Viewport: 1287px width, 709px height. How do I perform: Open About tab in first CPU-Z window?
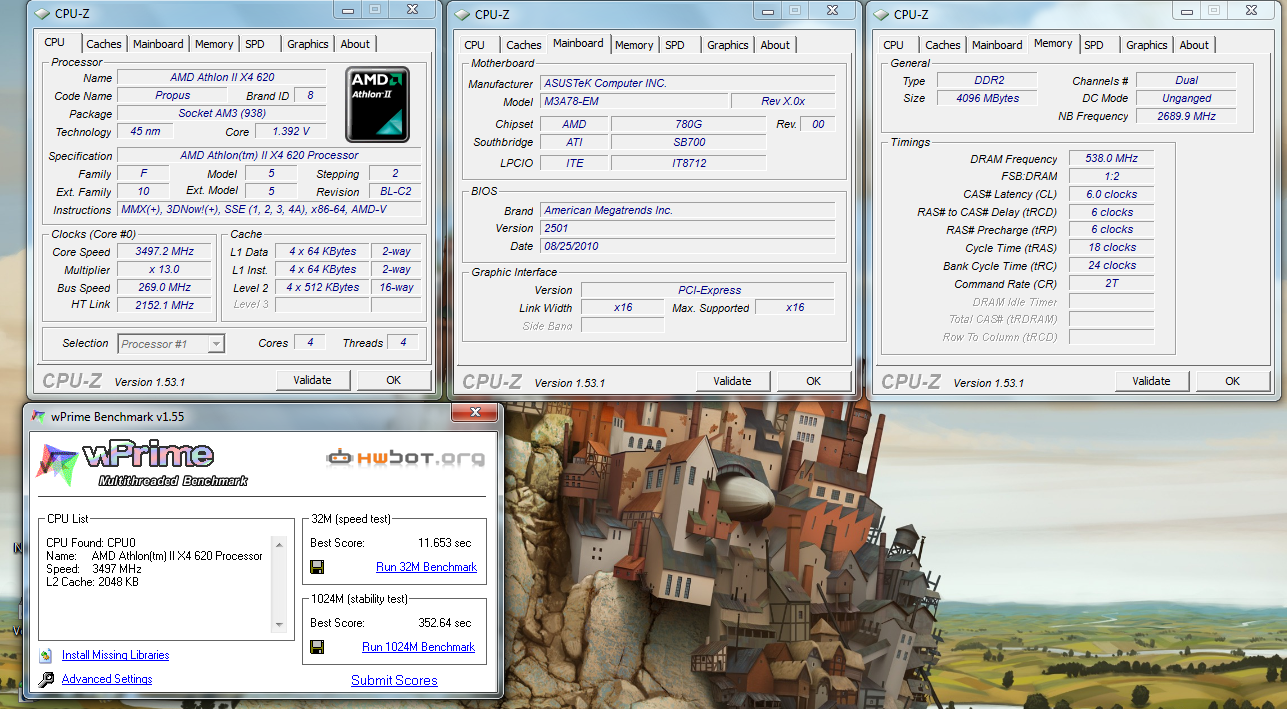[355, 44]
